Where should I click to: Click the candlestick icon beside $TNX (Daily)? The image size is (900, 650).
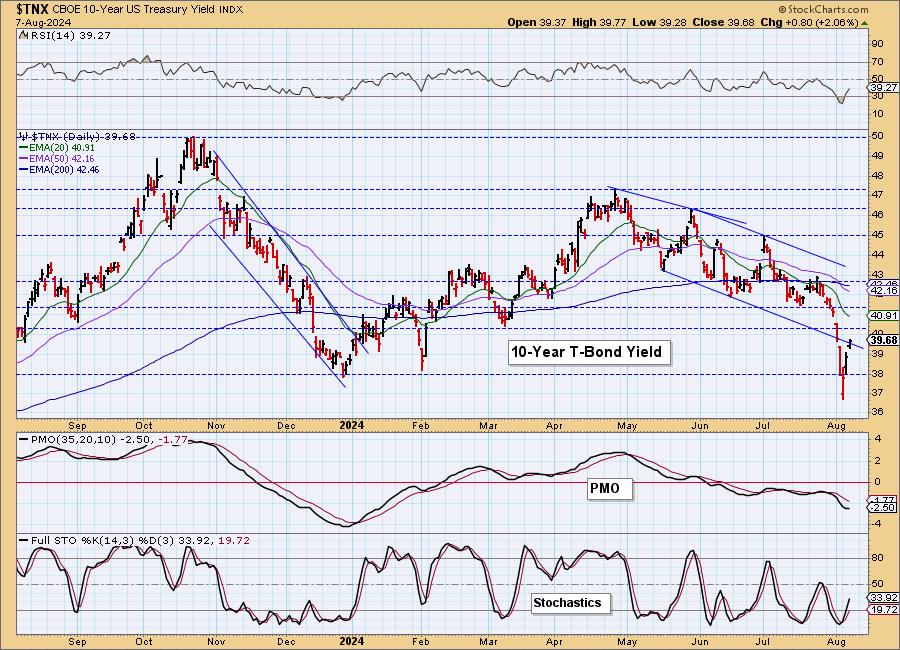[x=24, y=137]
